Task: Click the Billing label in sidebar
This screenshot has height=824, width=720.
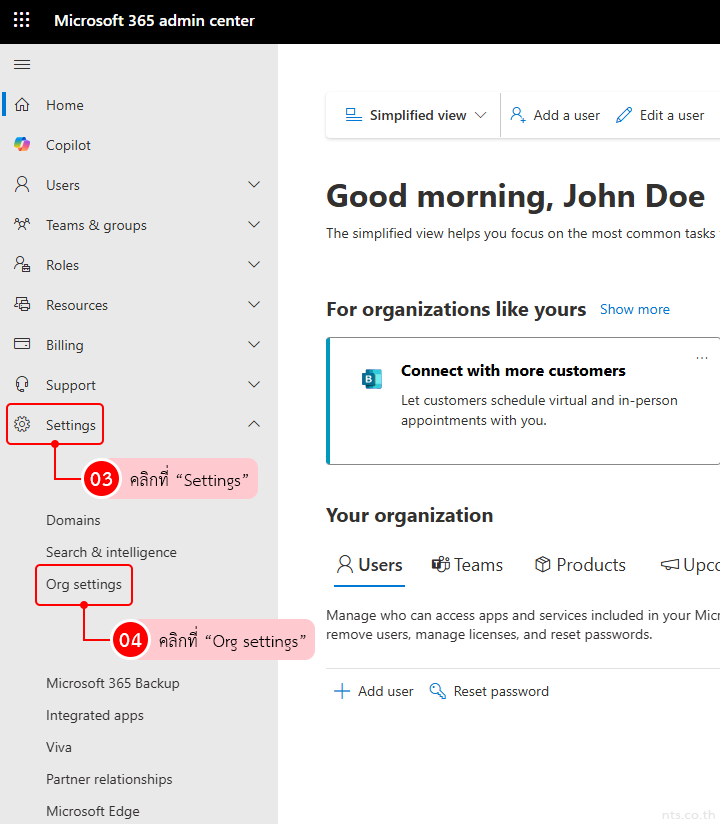Action: 65,345
